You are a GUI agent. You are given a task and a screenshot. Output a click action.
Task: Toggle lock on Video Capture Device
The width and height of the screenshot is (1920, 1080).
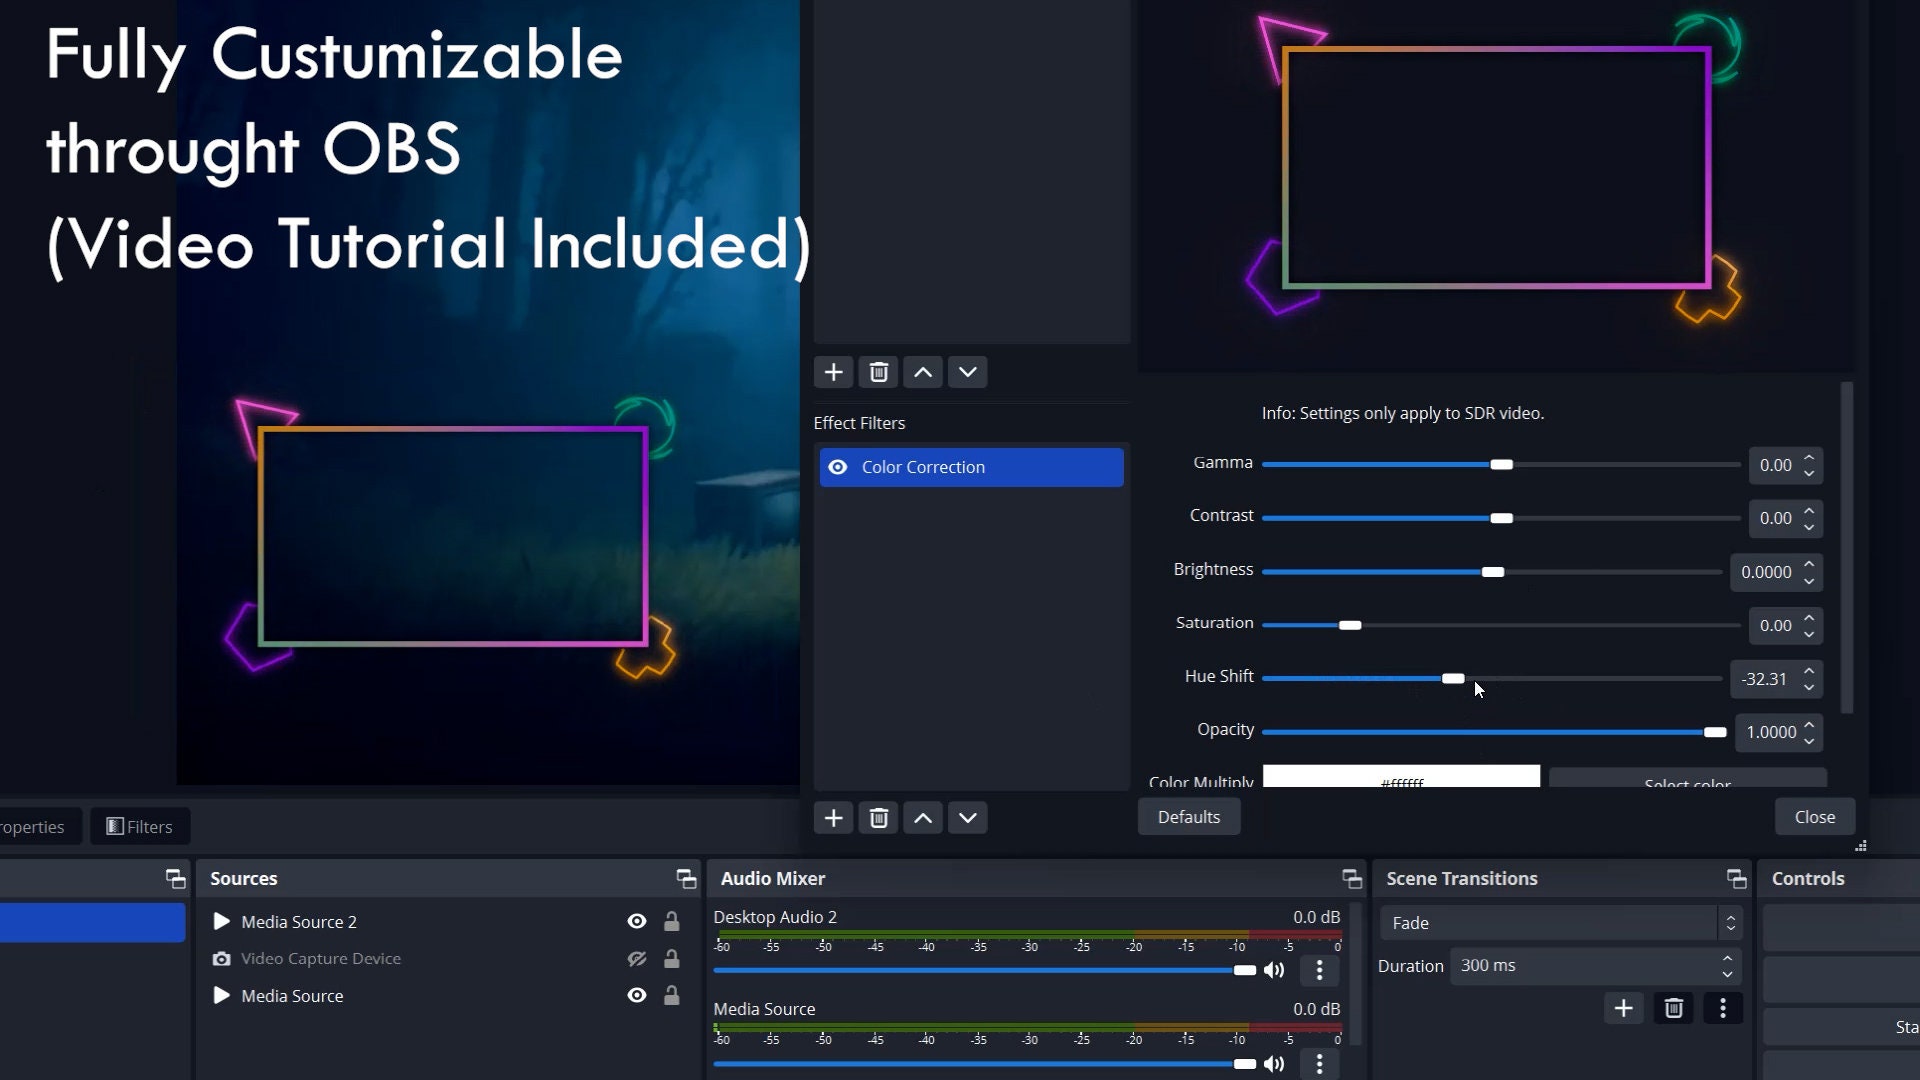click(x=672, y=958)
